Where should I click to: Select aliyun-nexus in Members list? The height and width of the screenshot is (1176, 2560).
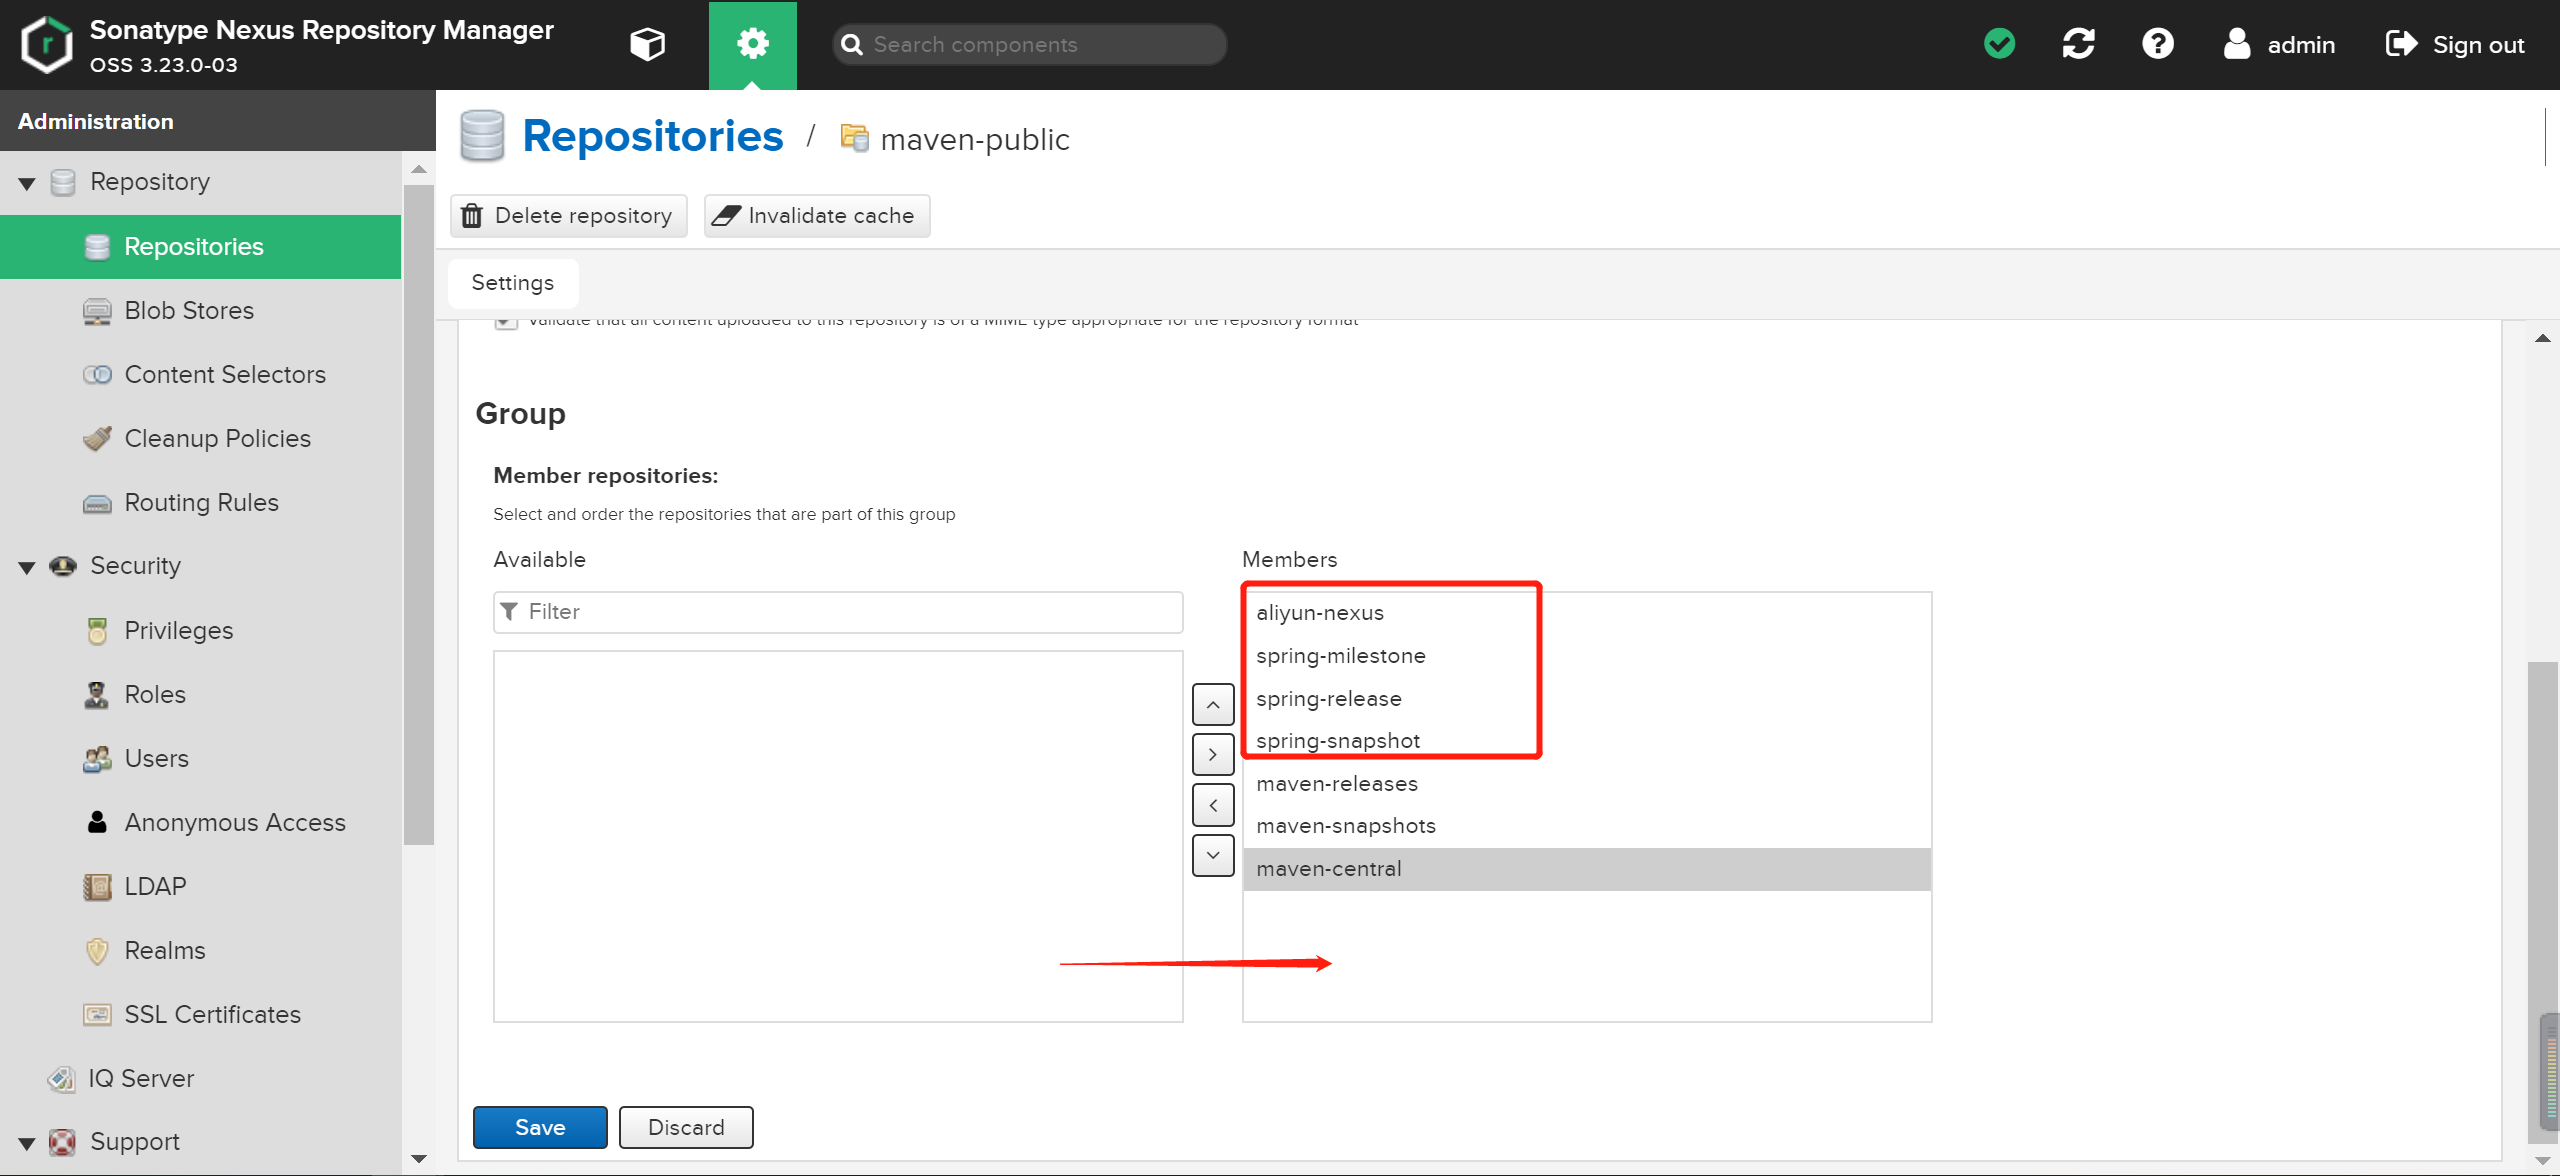[1320, 613]
